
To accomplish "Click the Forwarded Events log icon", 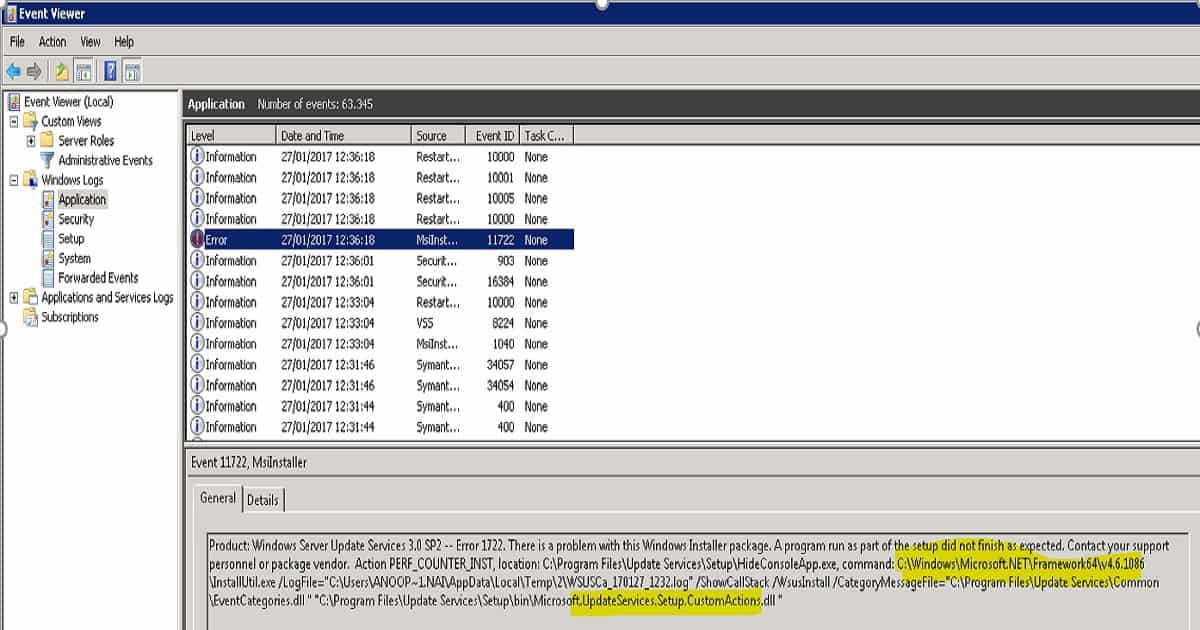I will (x=49, y=278).
